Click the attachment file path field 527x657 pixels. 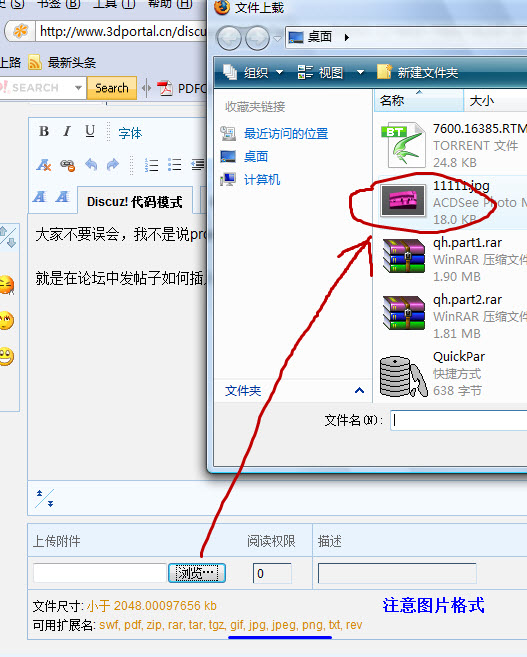point(100,573)
